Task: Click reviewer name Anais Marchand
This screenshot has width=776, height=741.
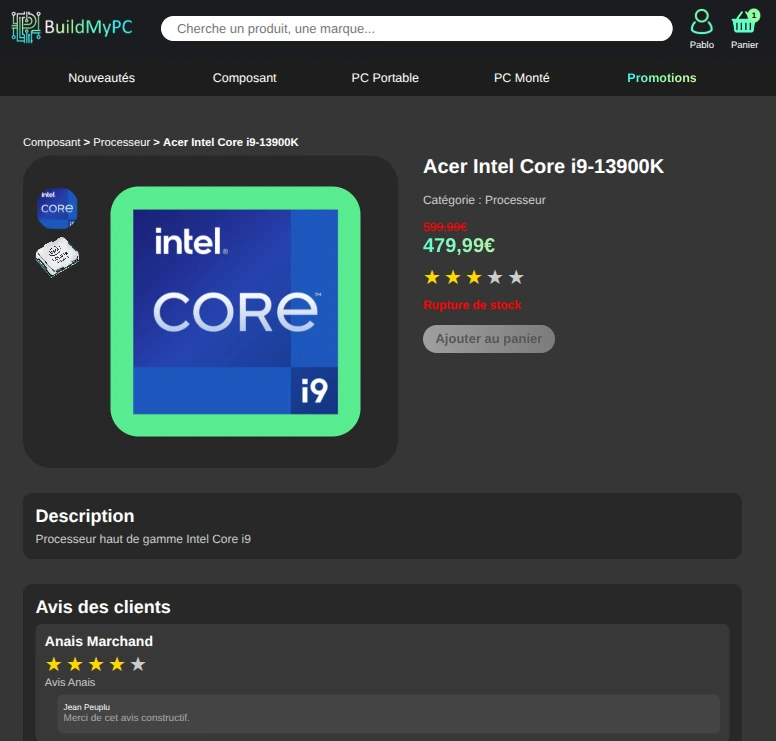Action: click(99, 642)
